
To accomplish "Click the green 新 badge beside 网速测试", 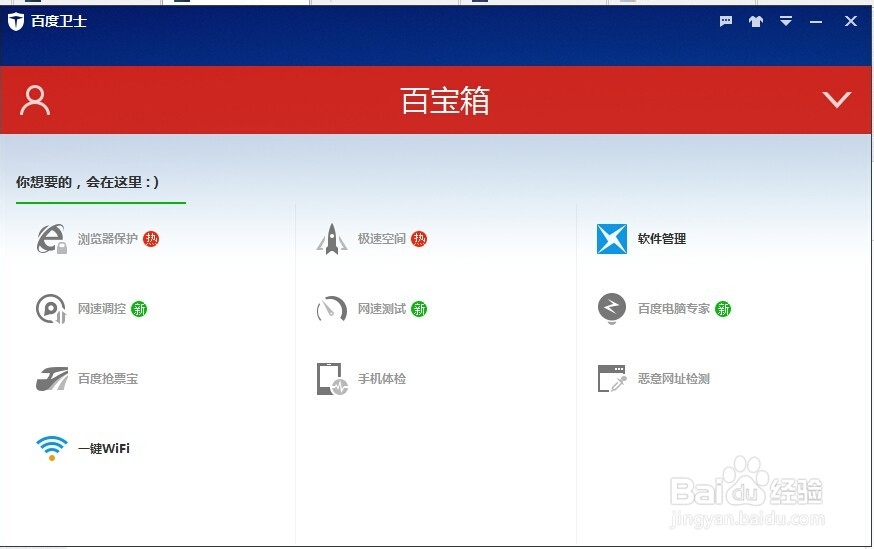I will [419, 309].
